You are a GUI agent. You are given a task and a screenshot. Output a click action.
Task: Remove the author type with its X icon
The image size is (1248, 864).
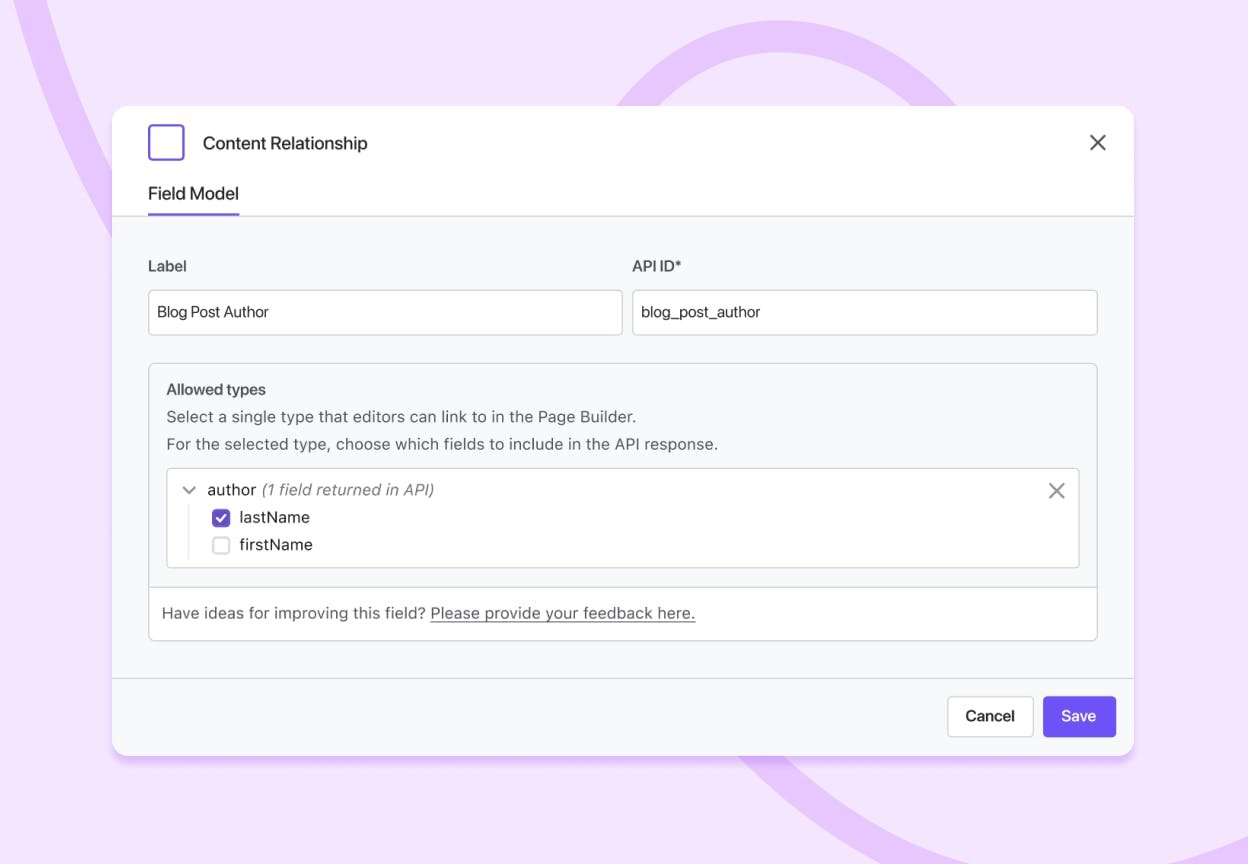(1056, 491)
